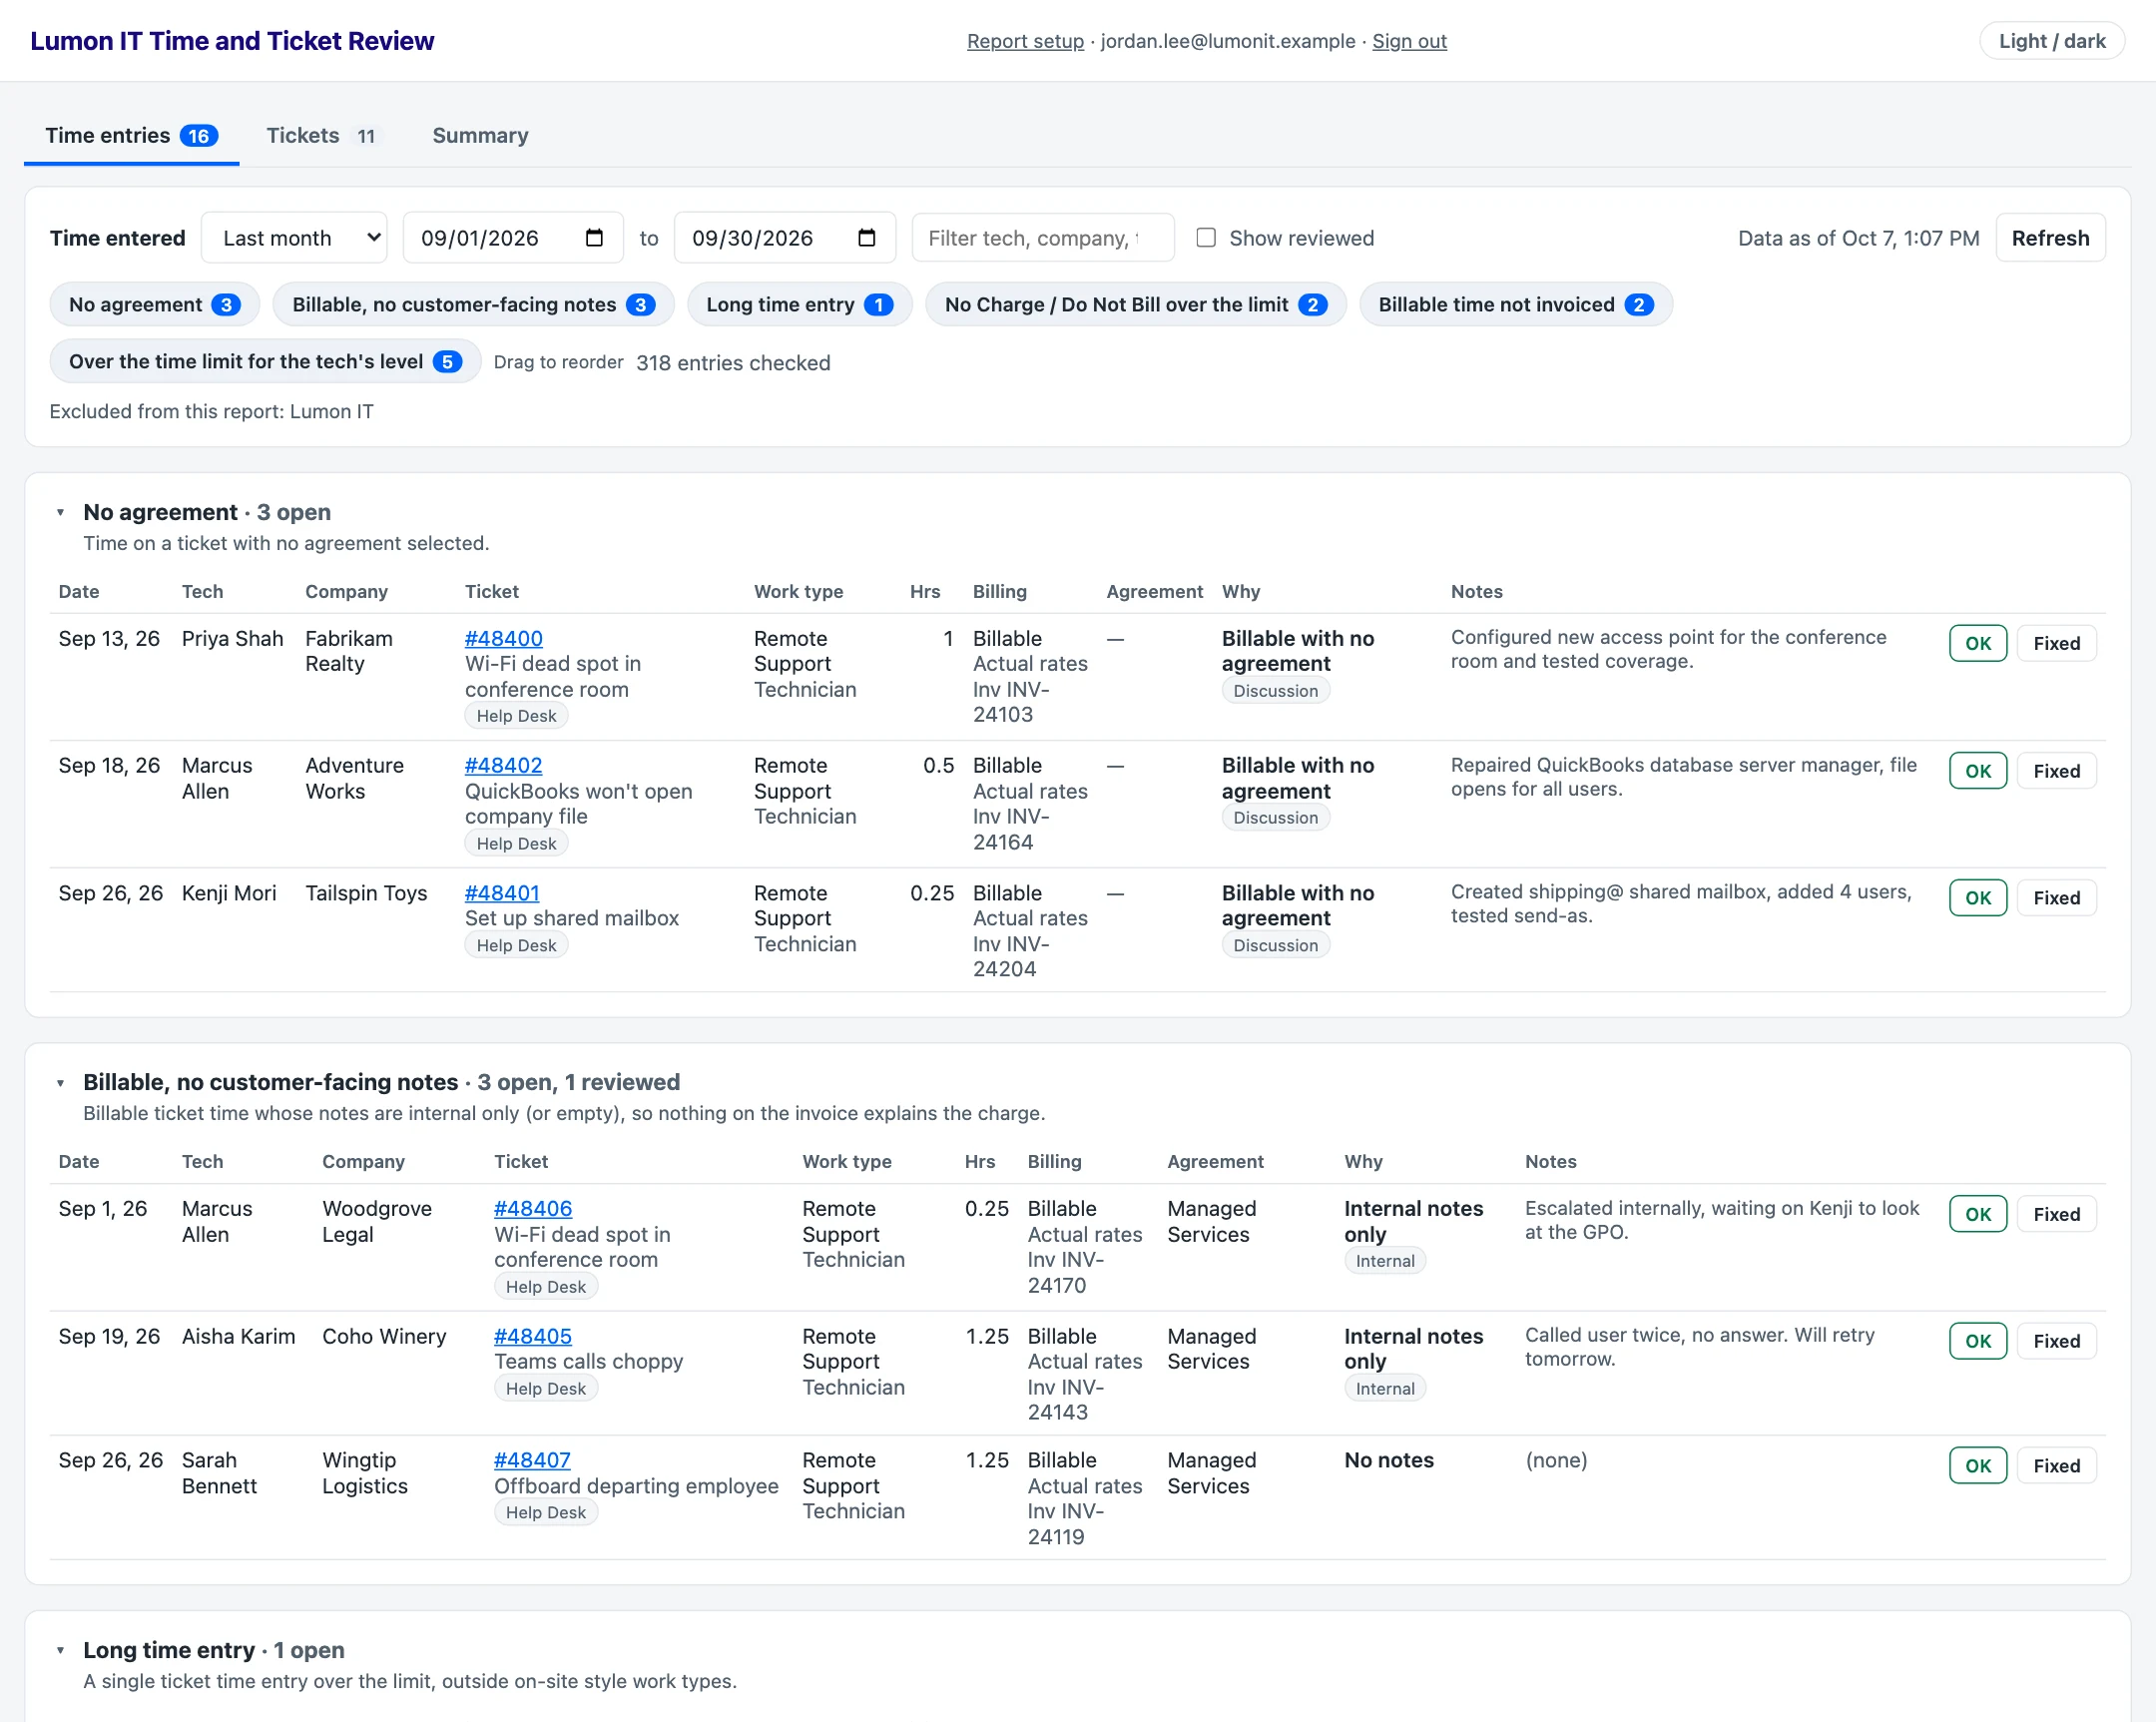
Task: Filter by Billable, no customer-facing notes chip
Action: click(473, 305)
